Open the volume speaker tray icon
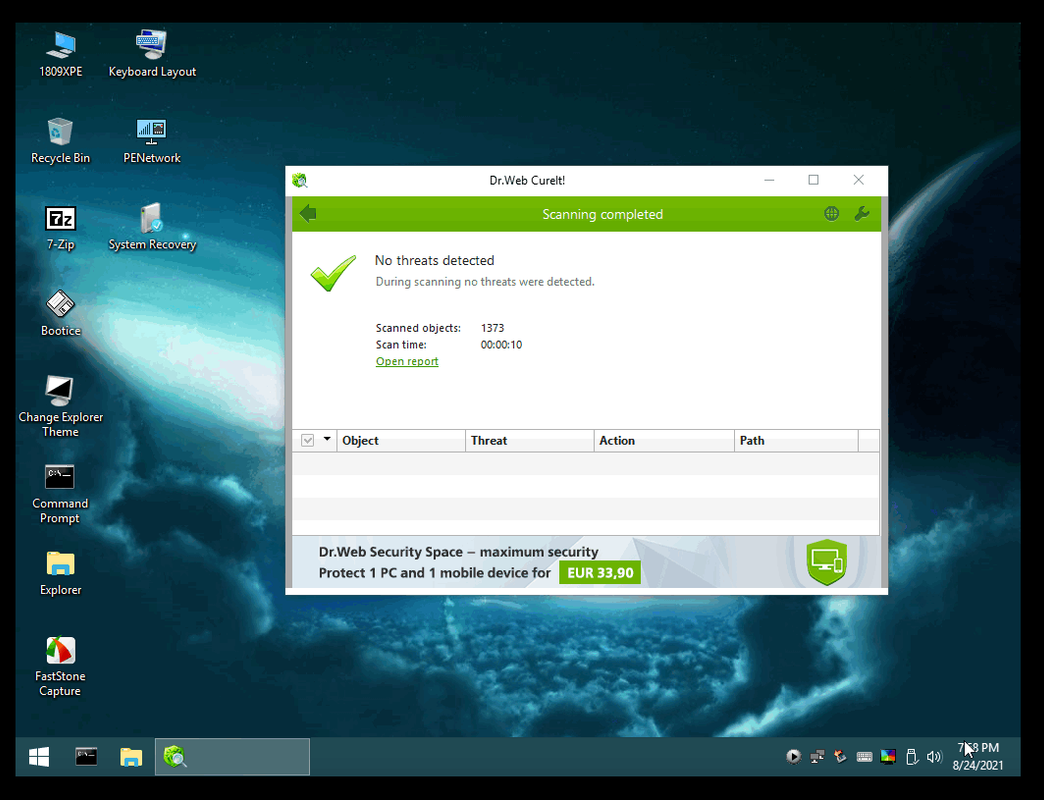1044x800 pixels. click(x=934, y=757)
